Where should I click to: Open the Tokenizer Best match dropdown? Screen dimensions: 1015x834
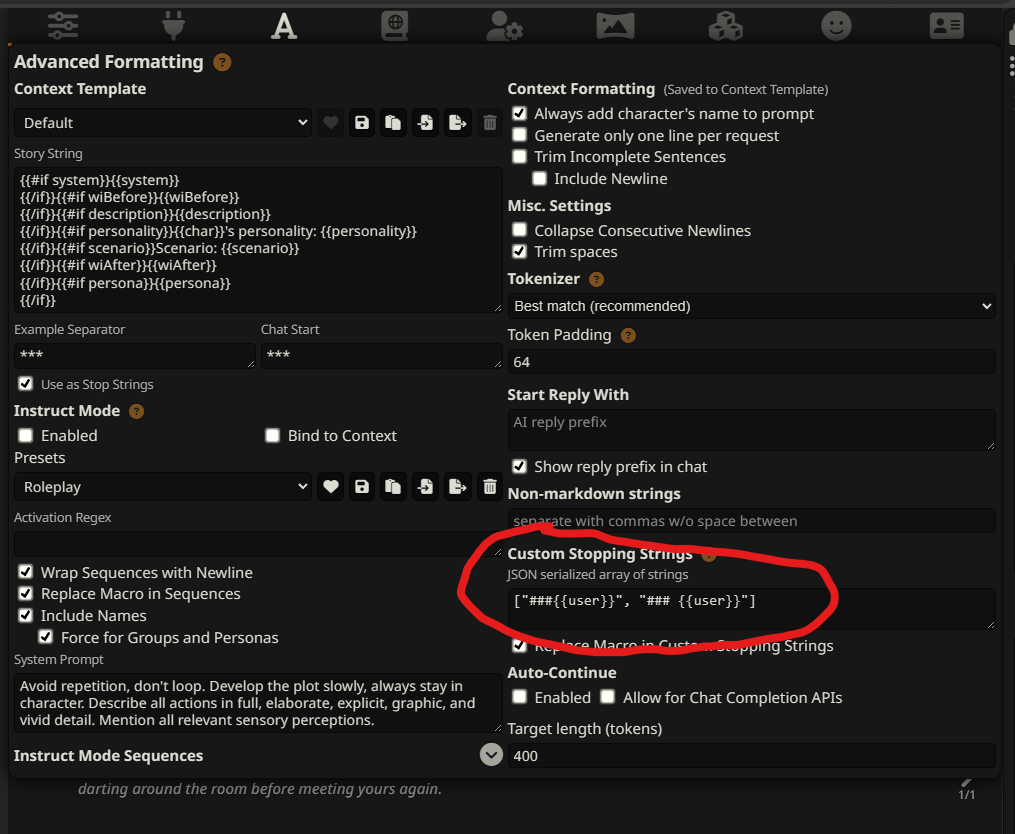coord(751,306)
